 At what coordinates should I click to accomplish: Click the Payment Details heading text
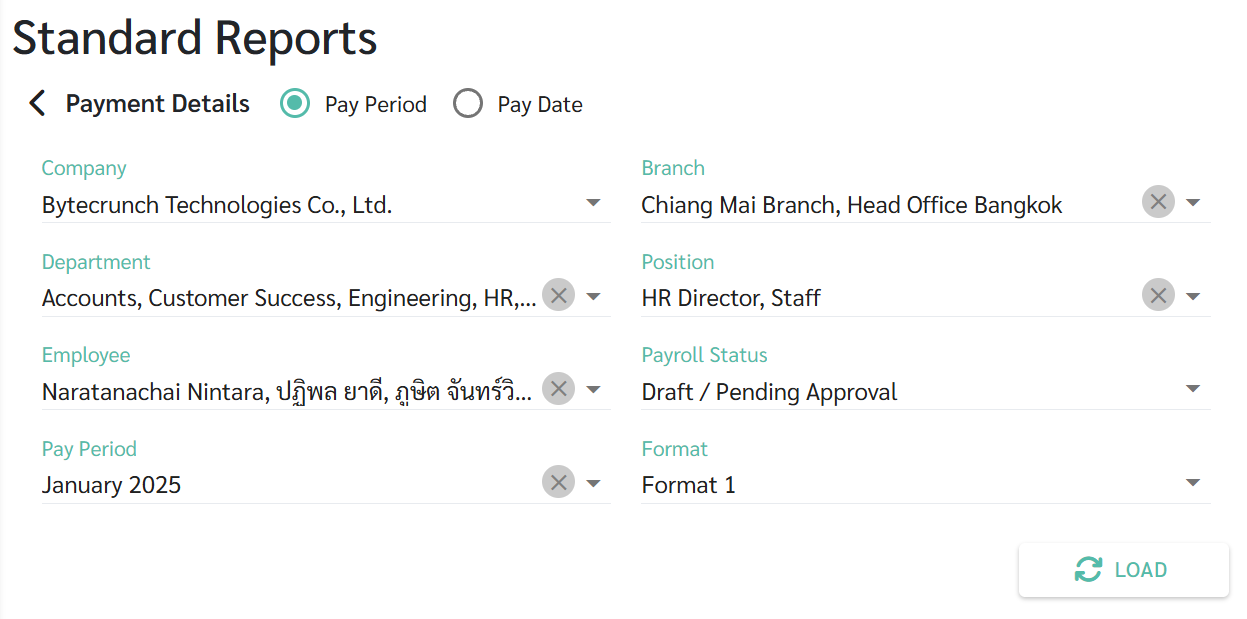158,103
